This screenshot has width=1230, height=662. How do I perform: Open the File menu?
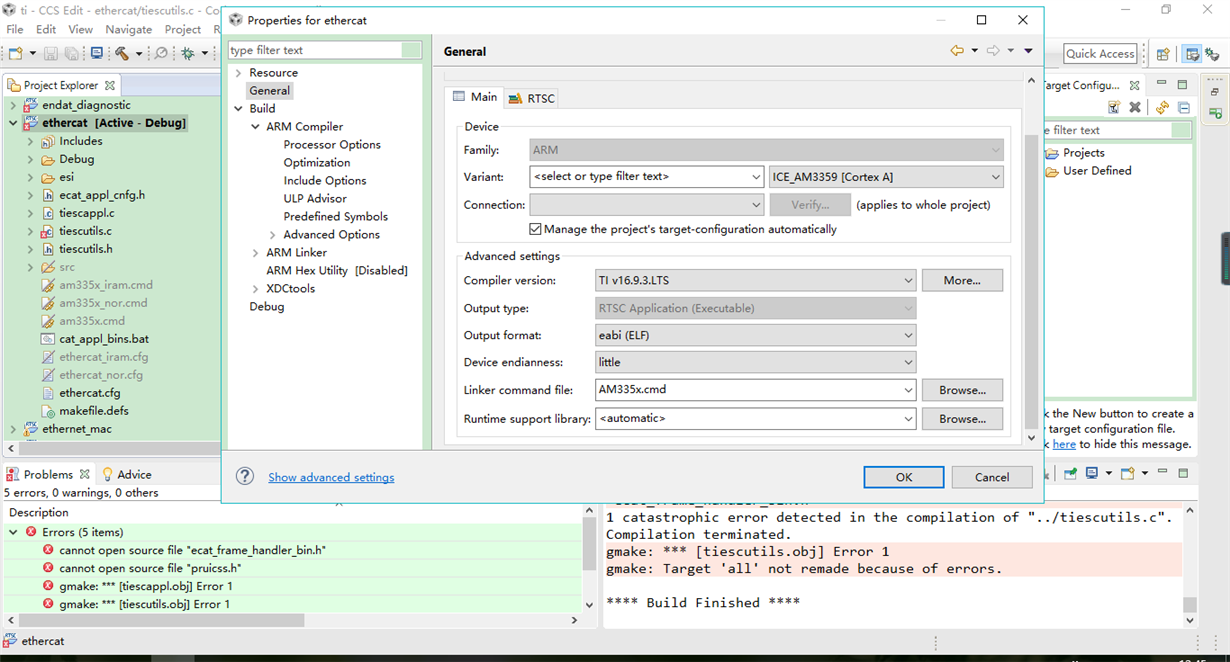click(15, 29)
